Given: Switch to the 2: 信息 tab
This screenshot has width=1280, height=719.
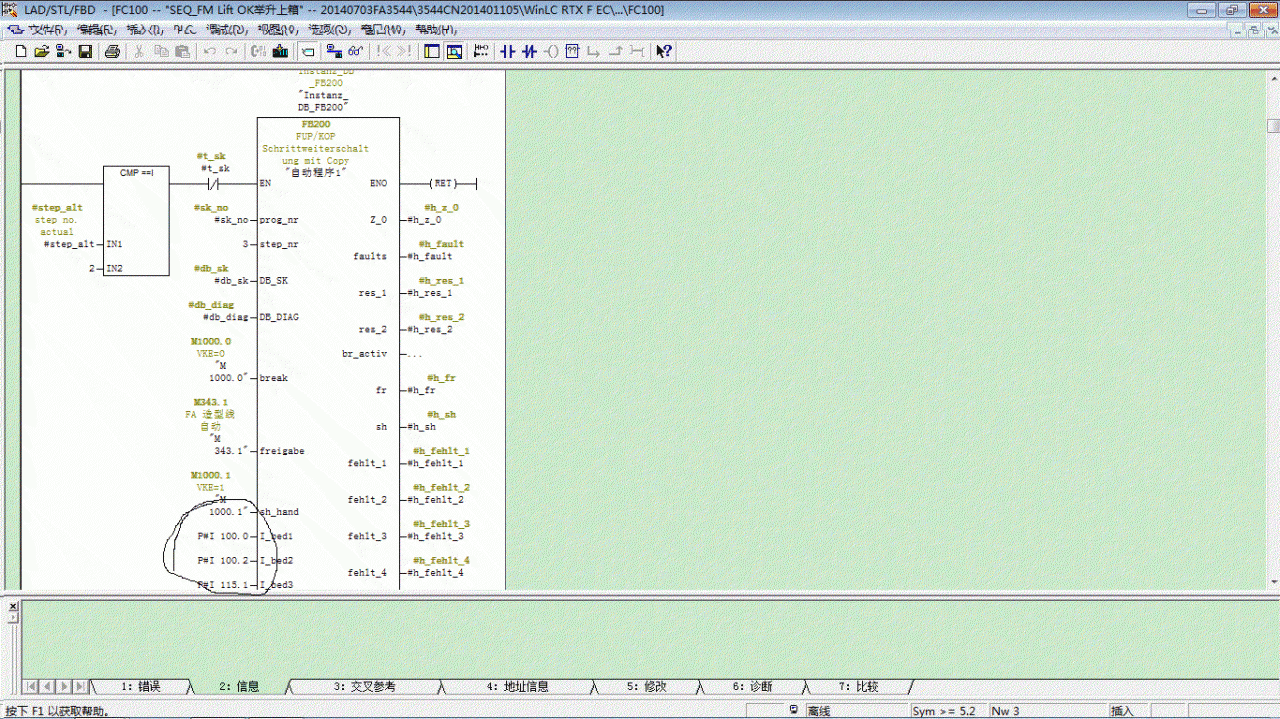Looking at the screenshot, I should (239, 686).
